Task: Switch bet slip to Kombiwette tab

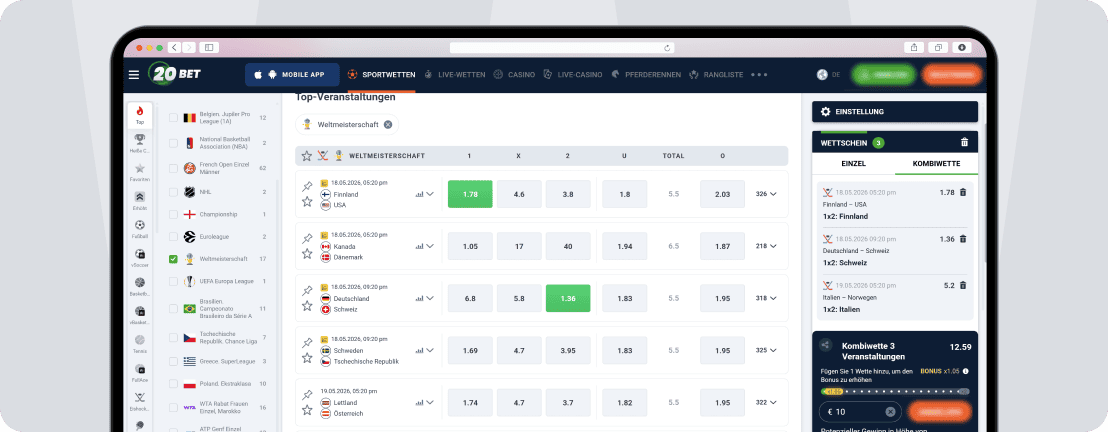Action: (936, 163)
